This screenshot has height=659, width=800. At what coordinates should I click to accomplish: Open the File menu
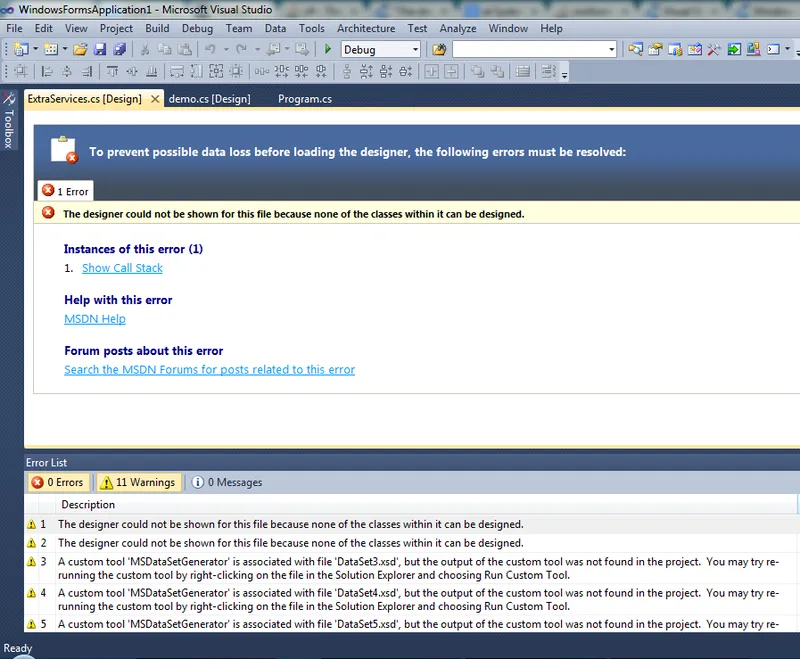(x=14, y=29)
